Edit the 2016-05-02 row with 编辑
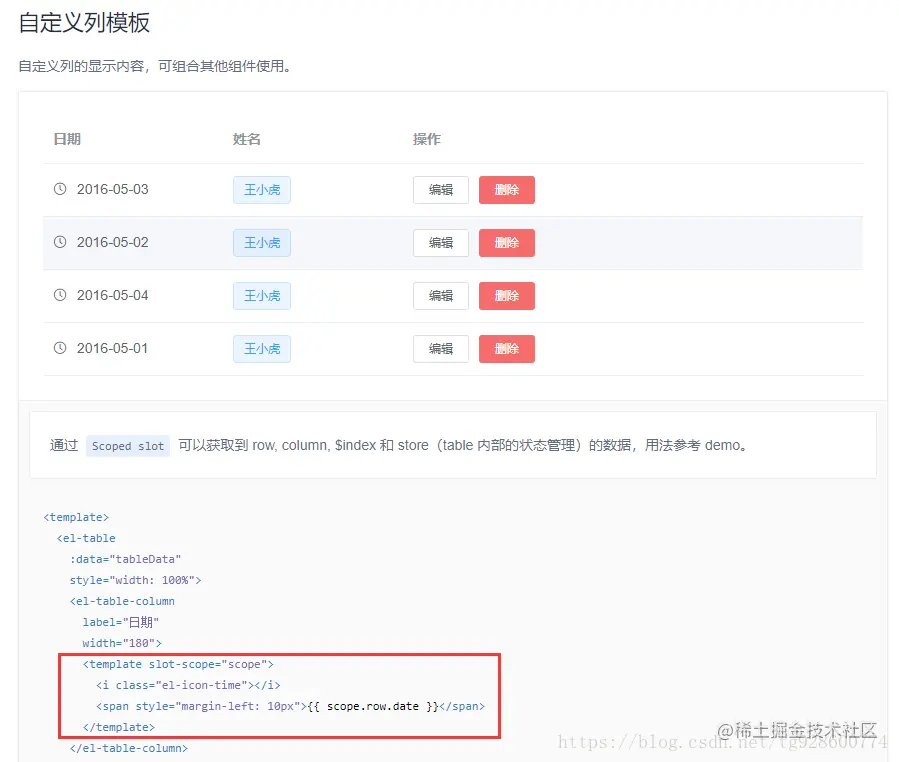 [441, 243]
